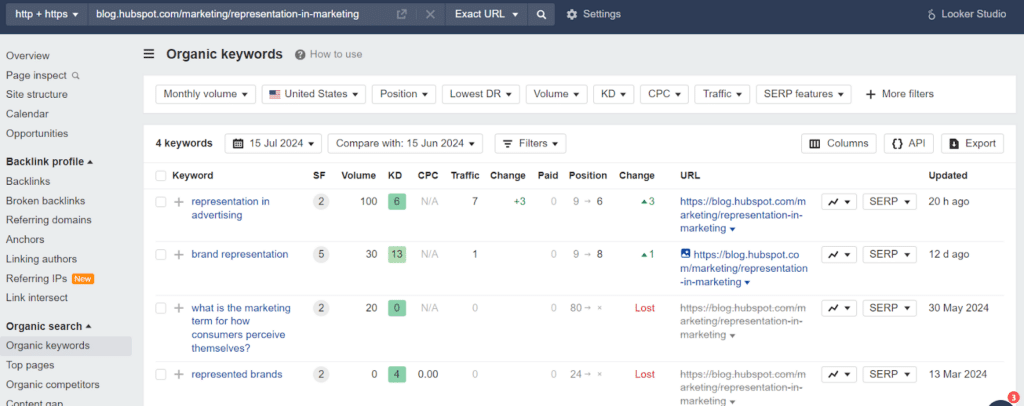Open the 15 Jul 2024 date picker
This screenshot has width=1024, height=406.
[x=274, y=144]
